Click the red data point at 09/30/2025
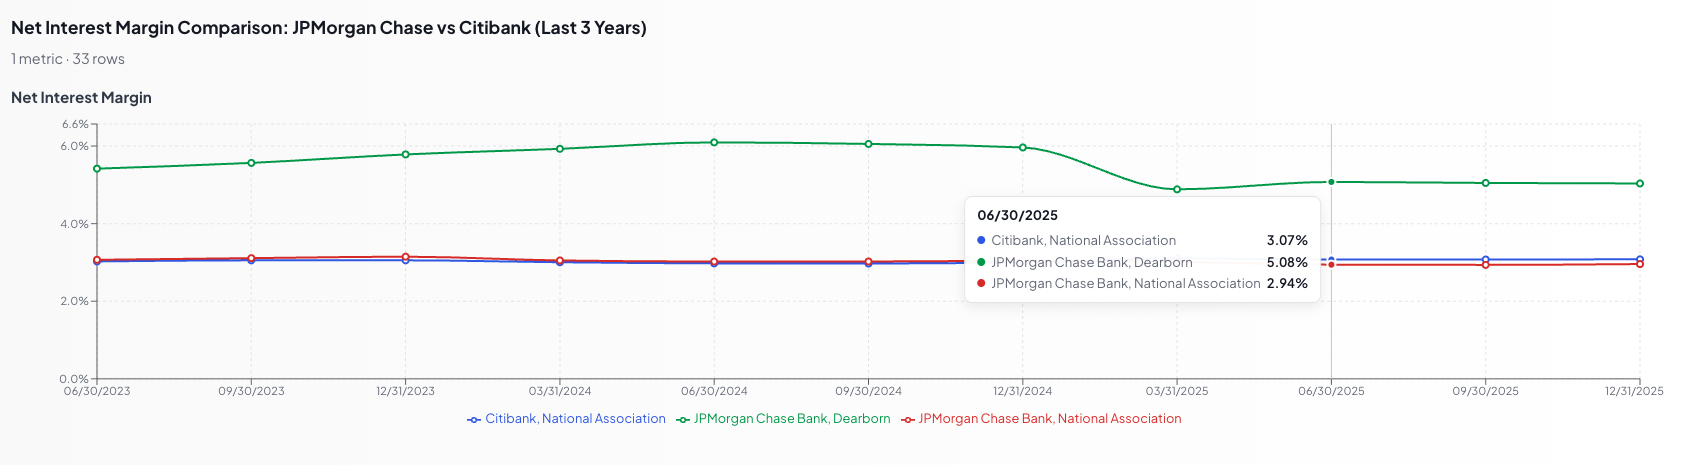The height and width of the screenshot is (465, 1681). 1486,265
